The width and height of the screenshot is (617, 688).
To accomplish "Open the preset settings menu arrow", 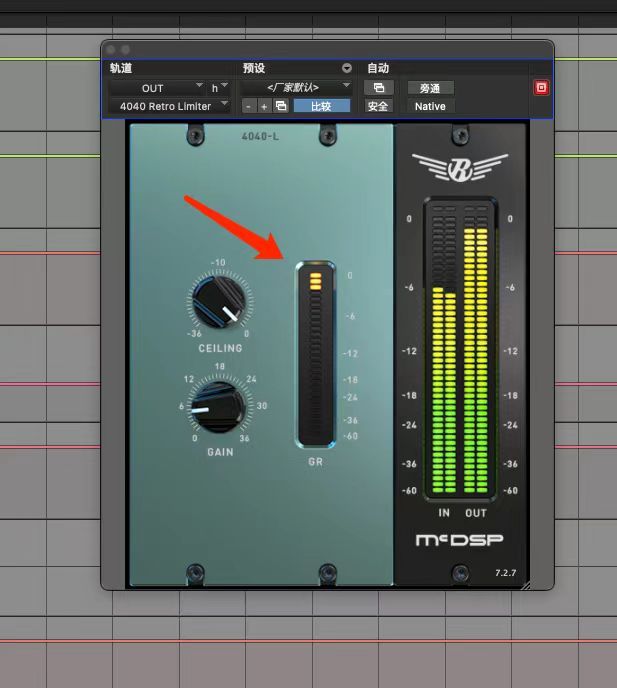I will (x=347, y=68).
